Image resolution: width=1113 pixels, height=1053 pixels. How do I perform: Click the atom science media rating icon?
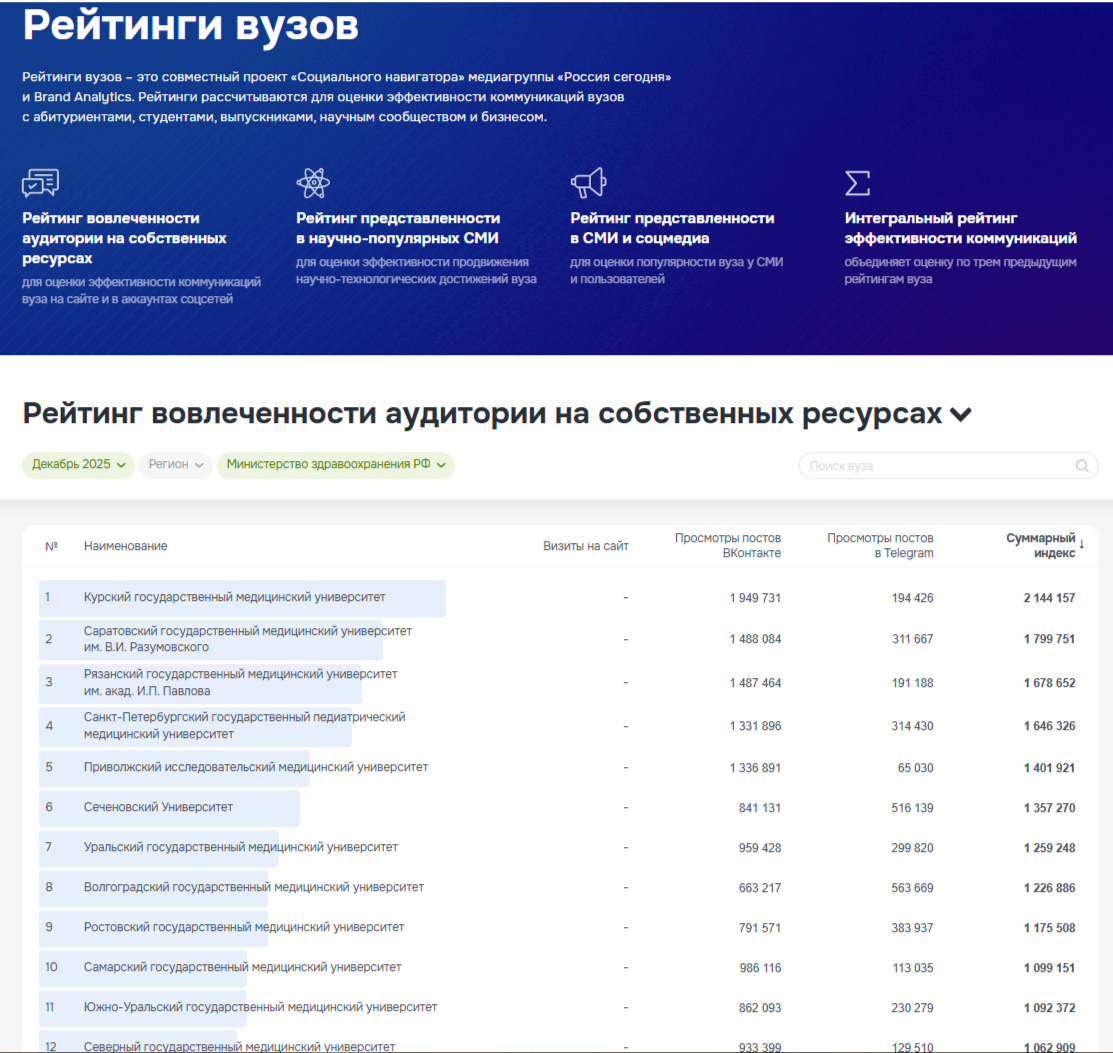click(313, 183)
